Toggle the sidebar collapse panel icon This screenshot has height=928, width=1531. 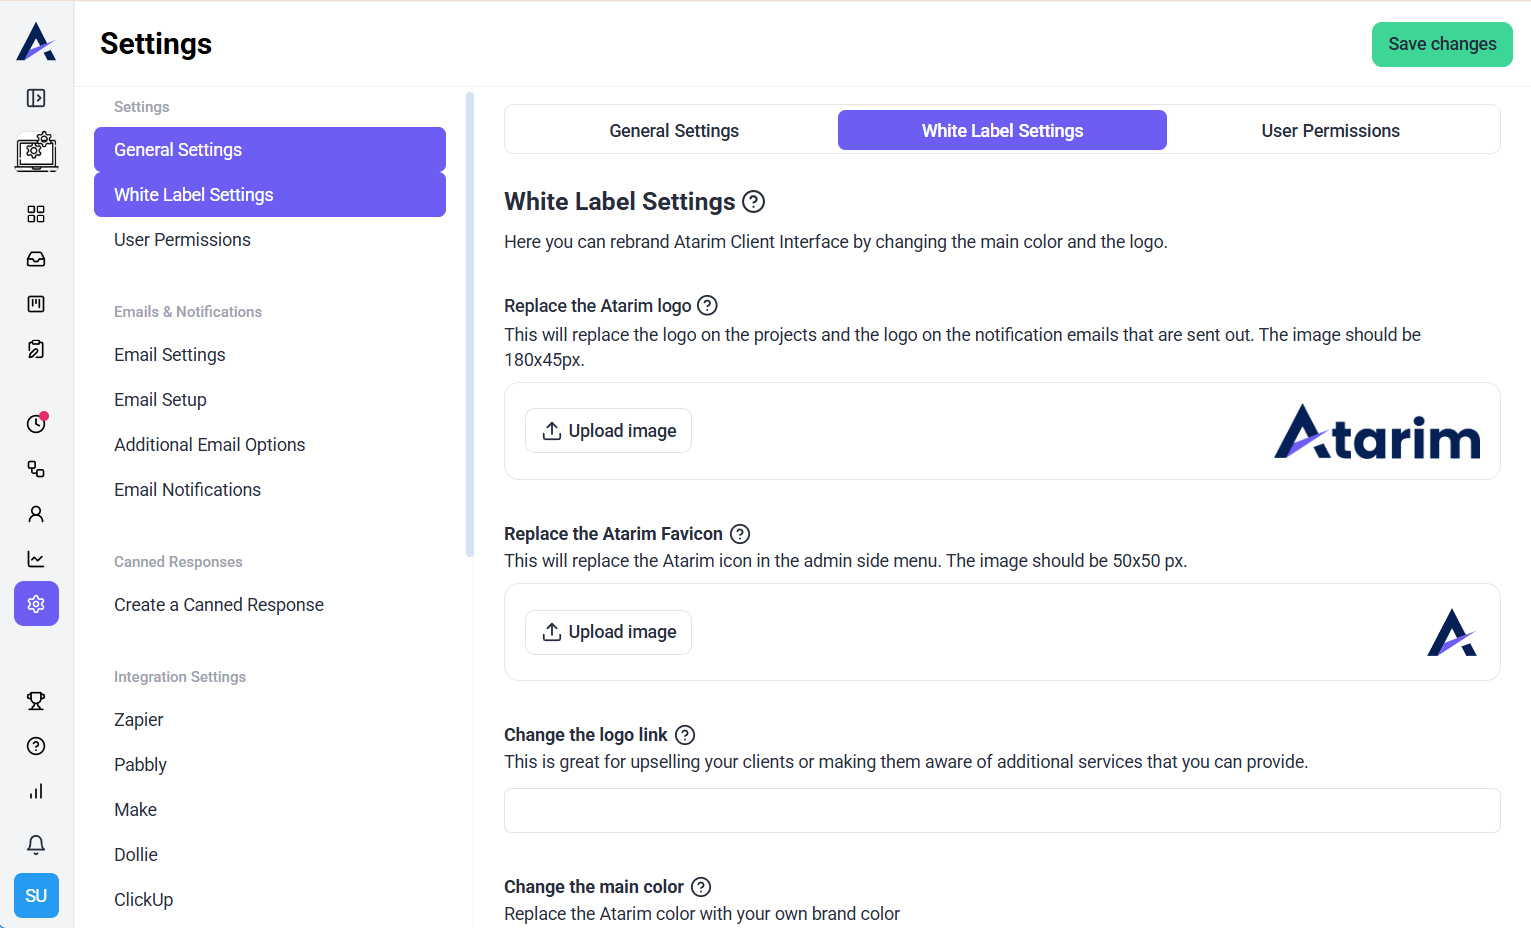(x=36, y=98)
